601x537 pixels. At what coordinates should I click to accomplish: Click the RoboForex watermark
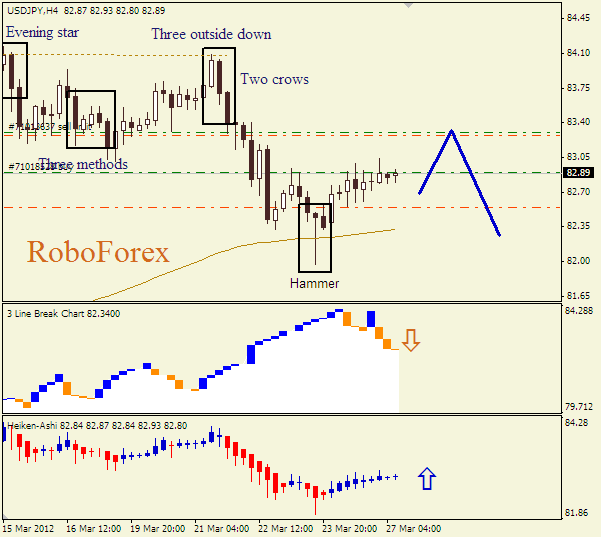click(98, 251)
